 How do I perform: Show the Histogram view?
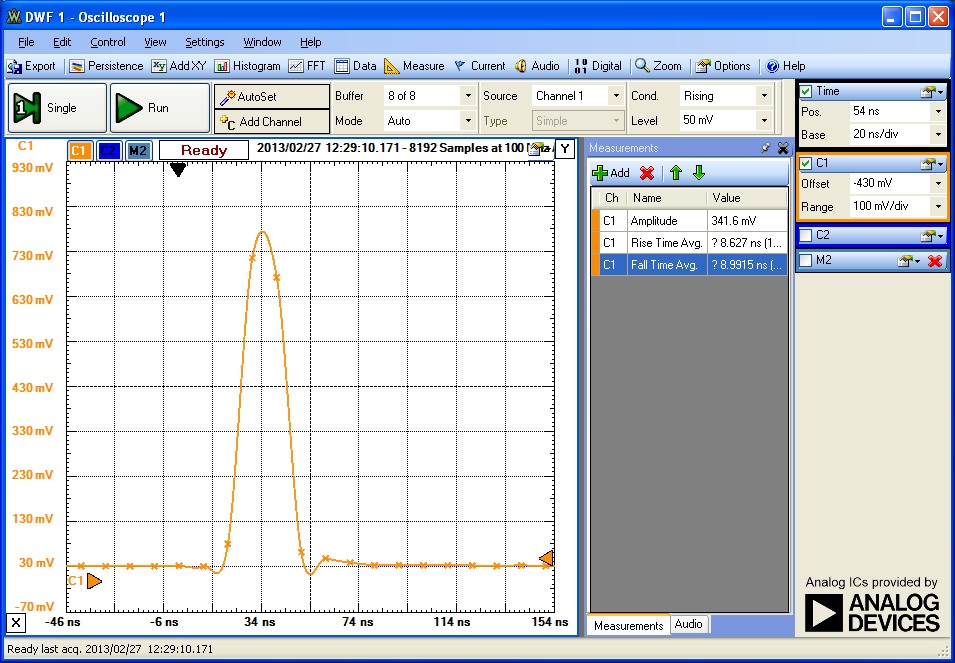(247, 66)
